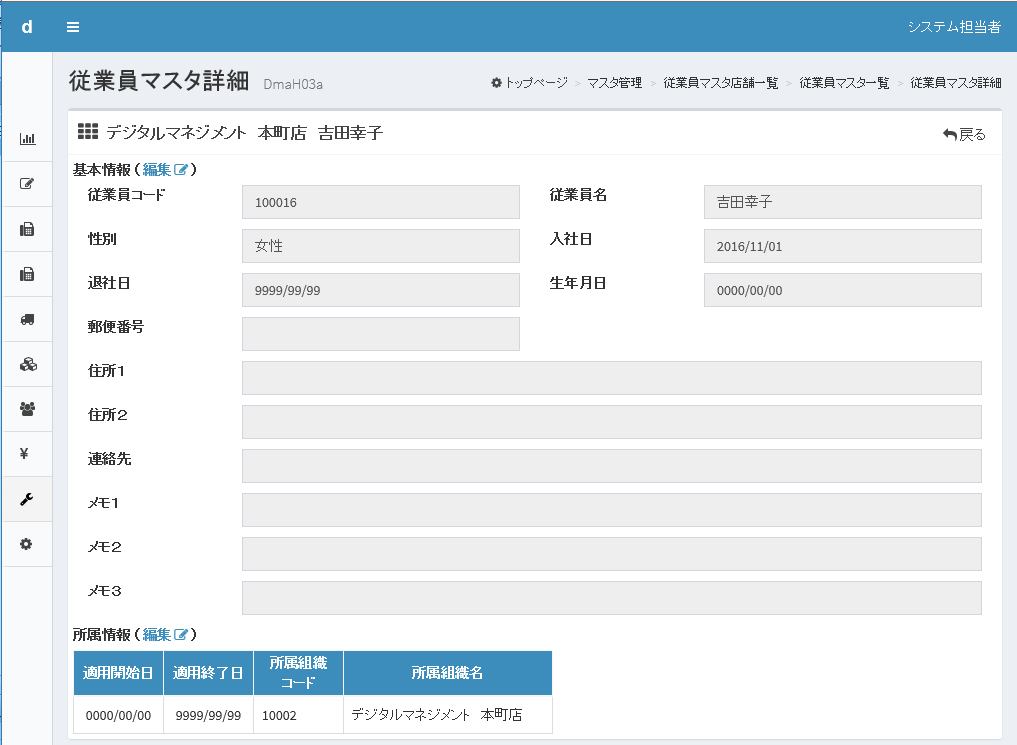Open the second calculator sidebar icon
The height and width of the screenshot is (745, 1017).
click(27, 274)
